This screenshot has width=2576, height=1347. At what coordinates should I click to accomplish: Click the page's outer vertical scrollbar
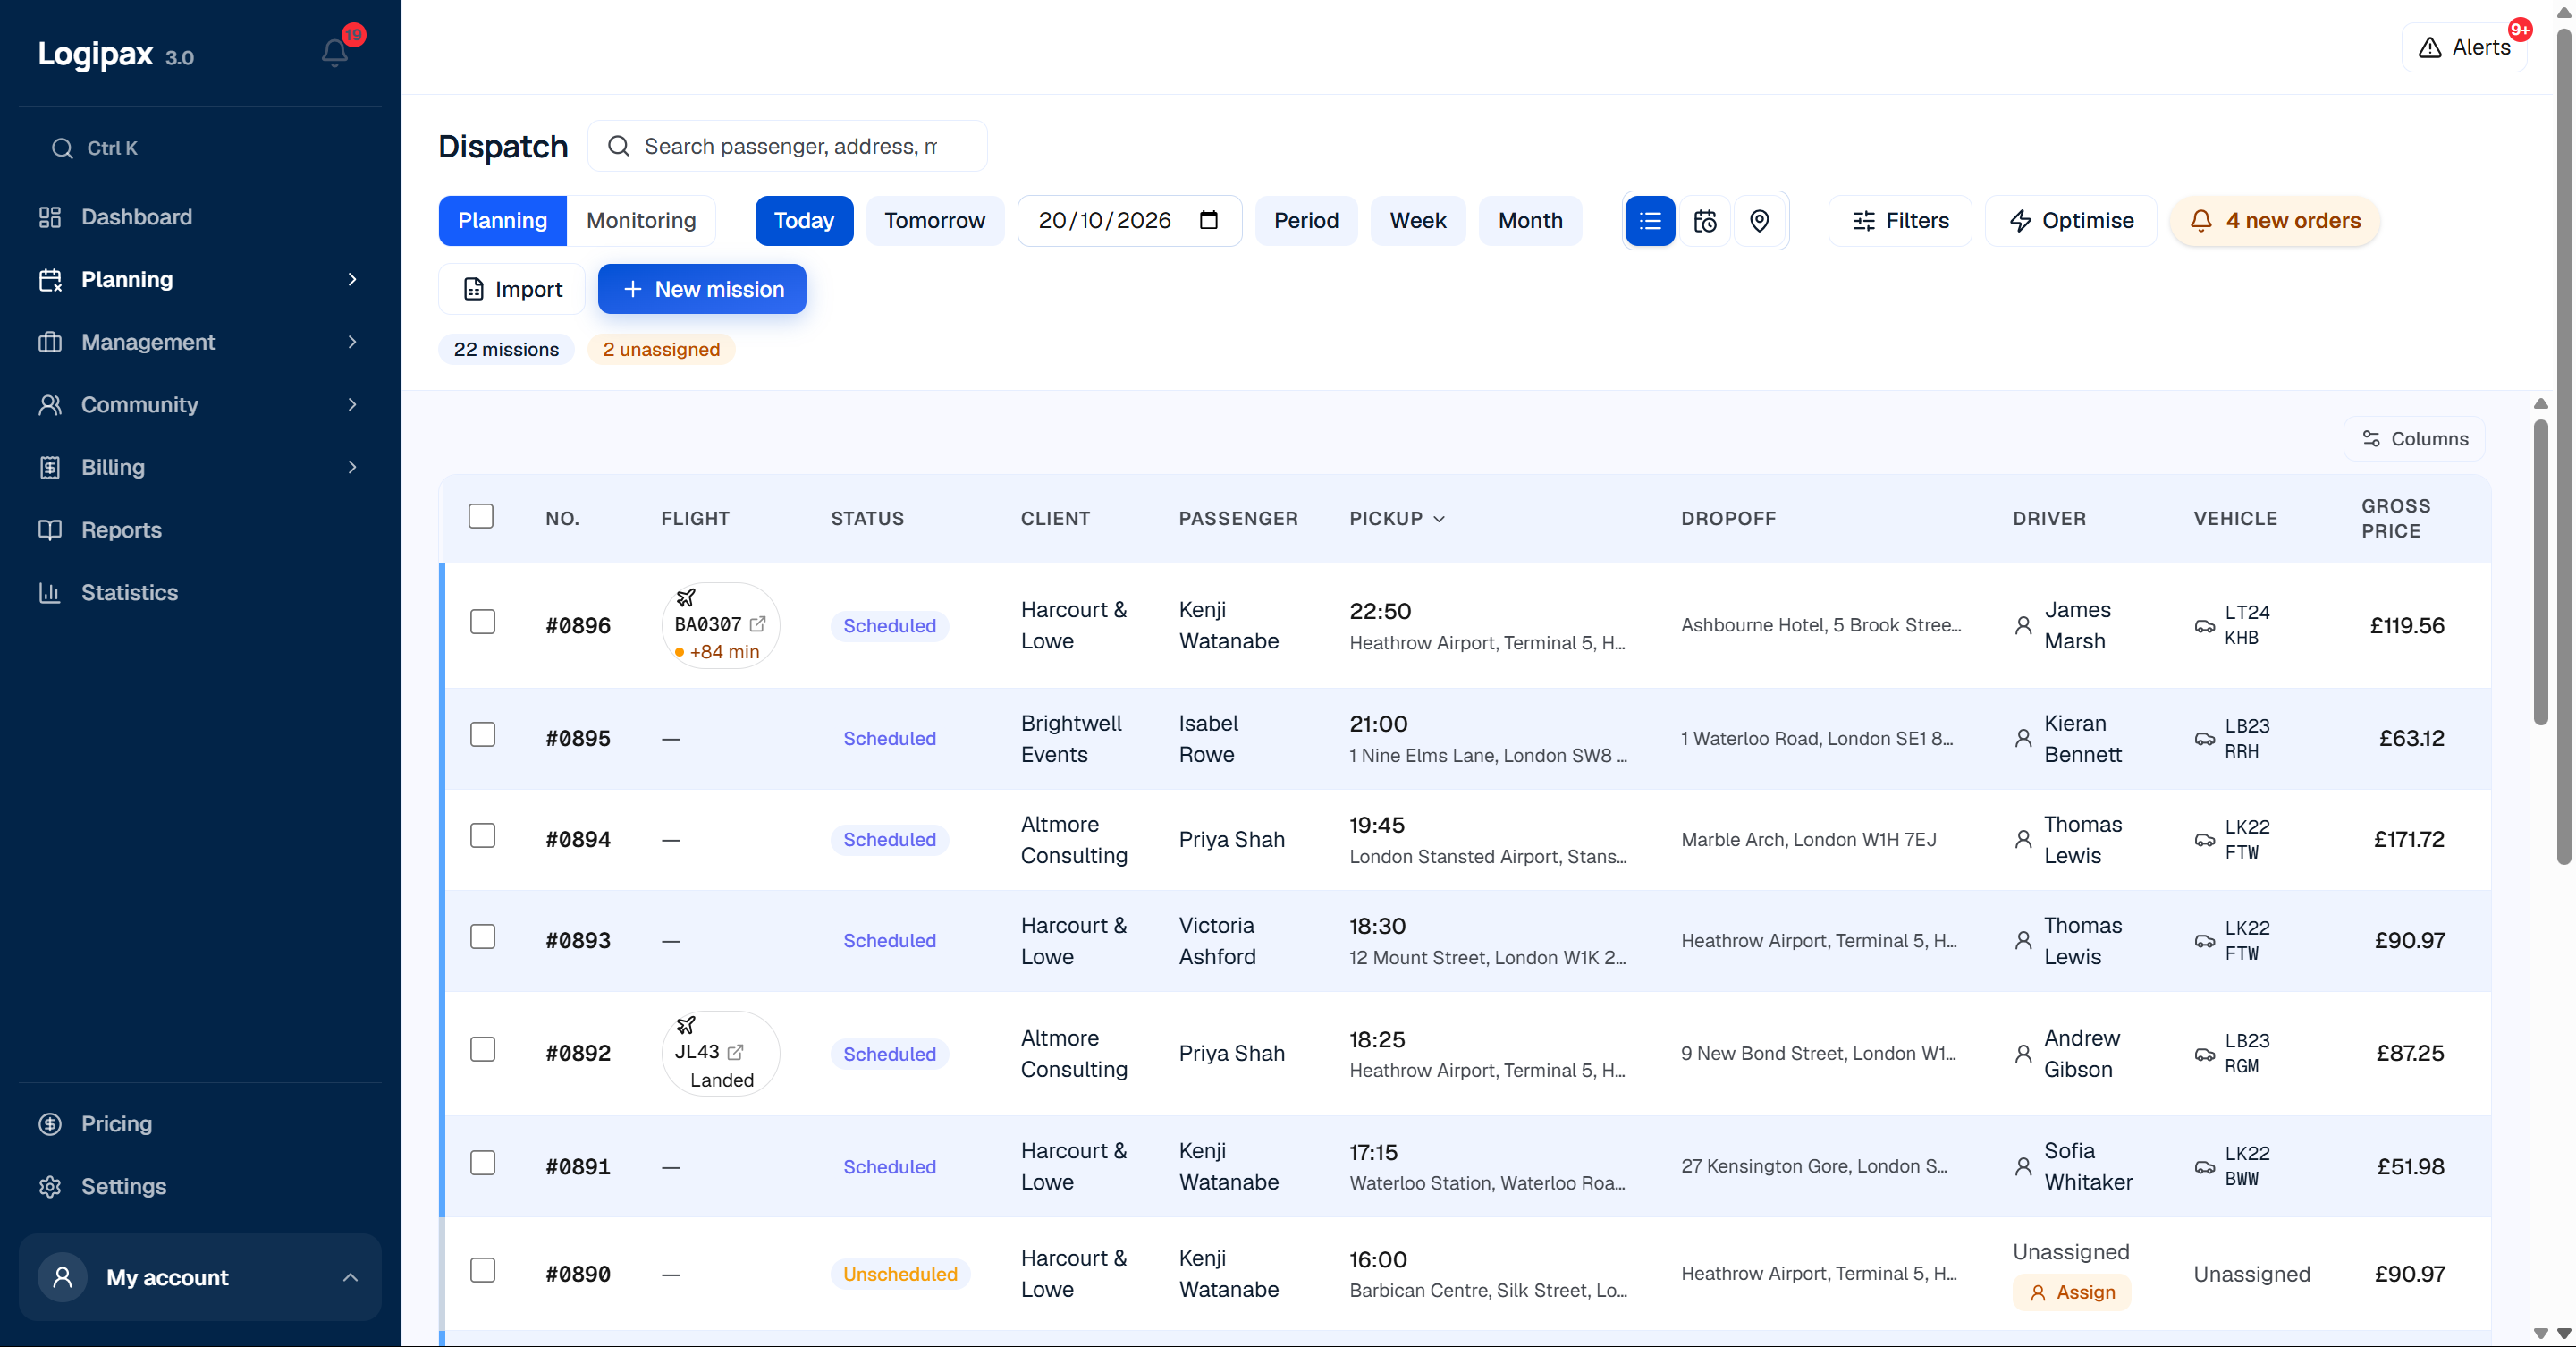[x=2563, y=445]
